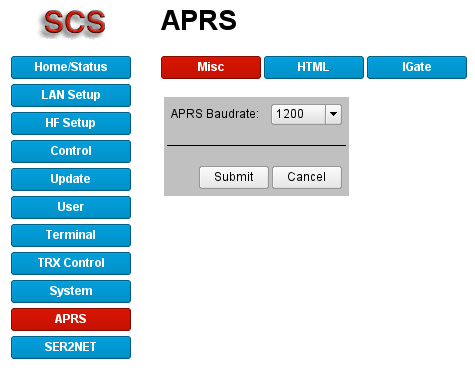Click the SCS logo
This screenshot has width=475, height=370.
tap(74, 23)
